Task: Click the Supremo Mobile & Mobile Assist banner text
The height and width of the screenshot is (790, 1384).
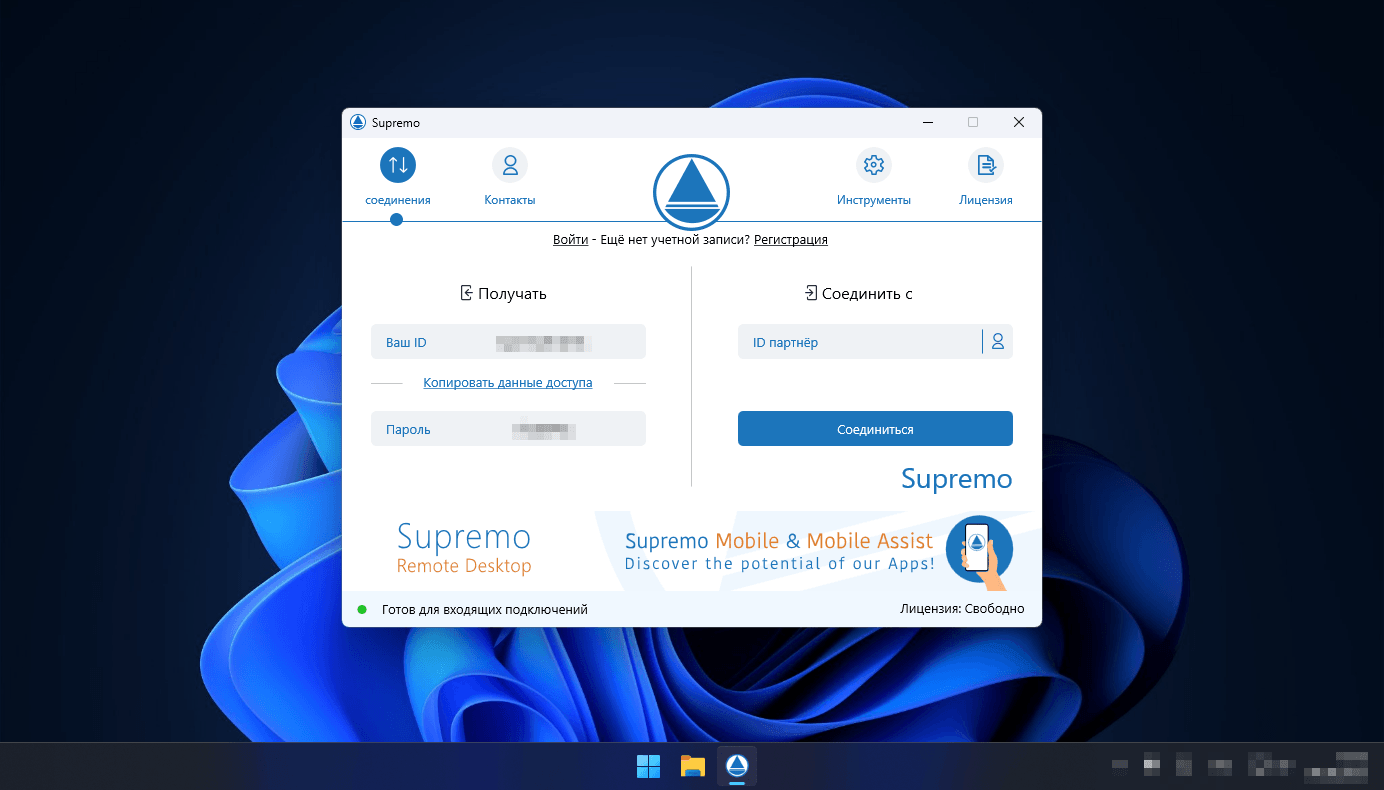Action: (779, 550)
